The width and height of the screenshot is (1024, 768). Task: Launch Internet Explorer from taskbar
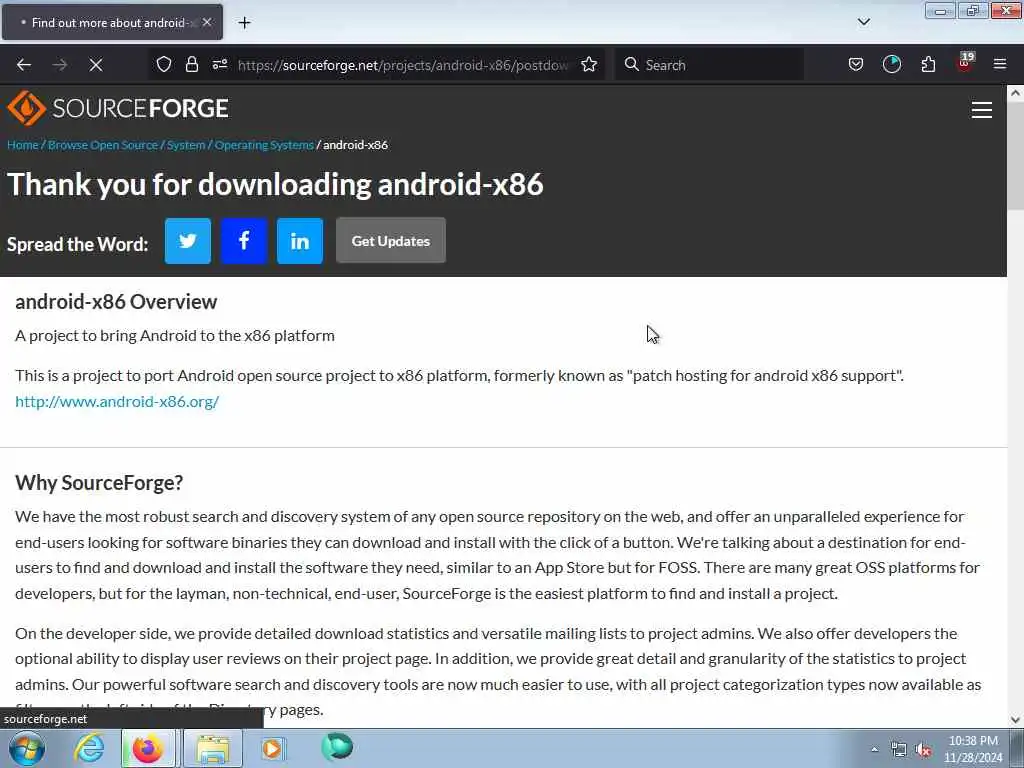pyautogui.click(x=89, y=748)
